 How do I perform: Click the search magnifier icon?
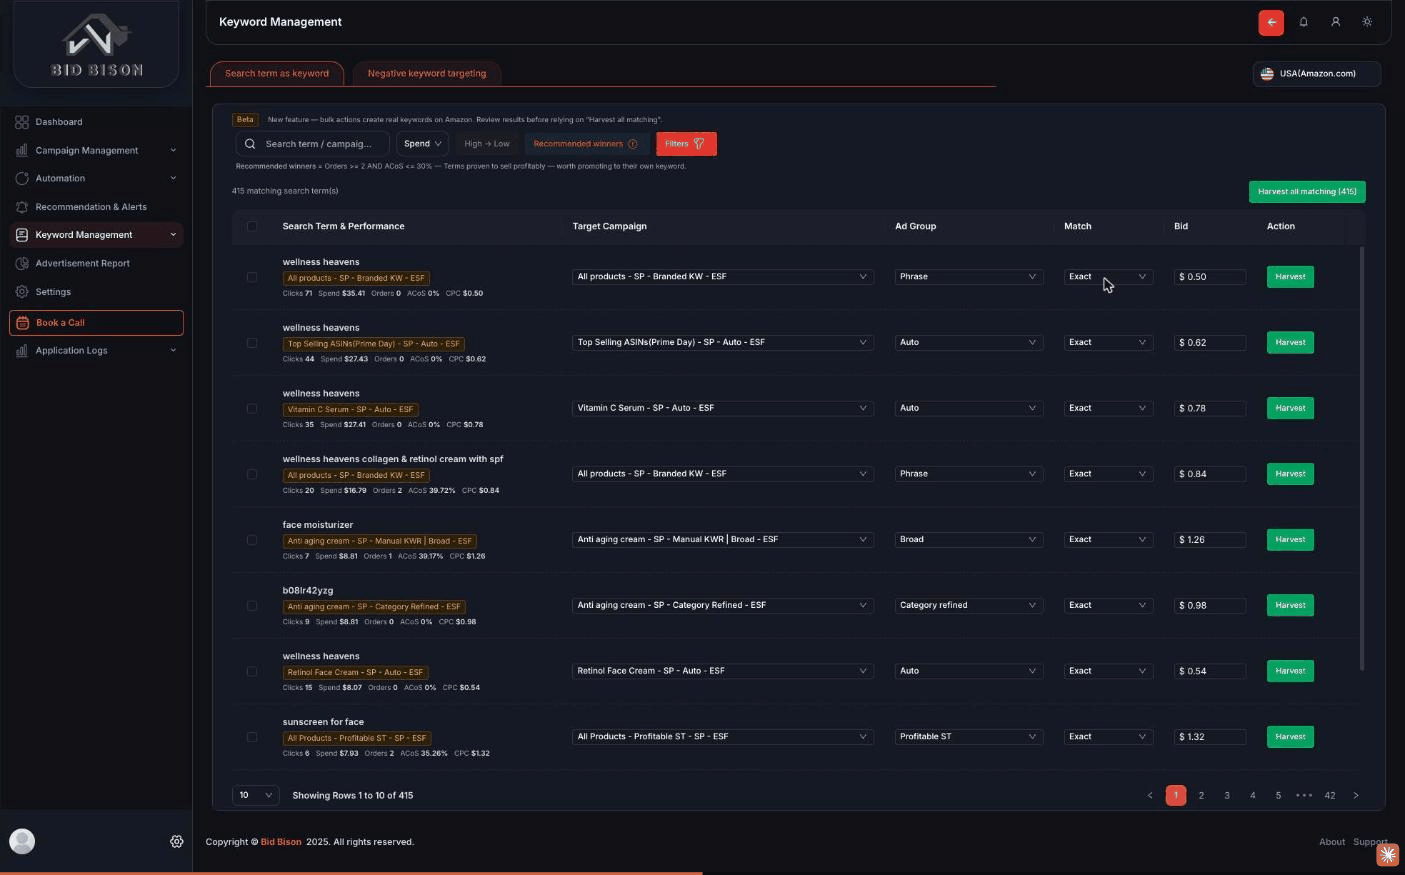(251, 144)
